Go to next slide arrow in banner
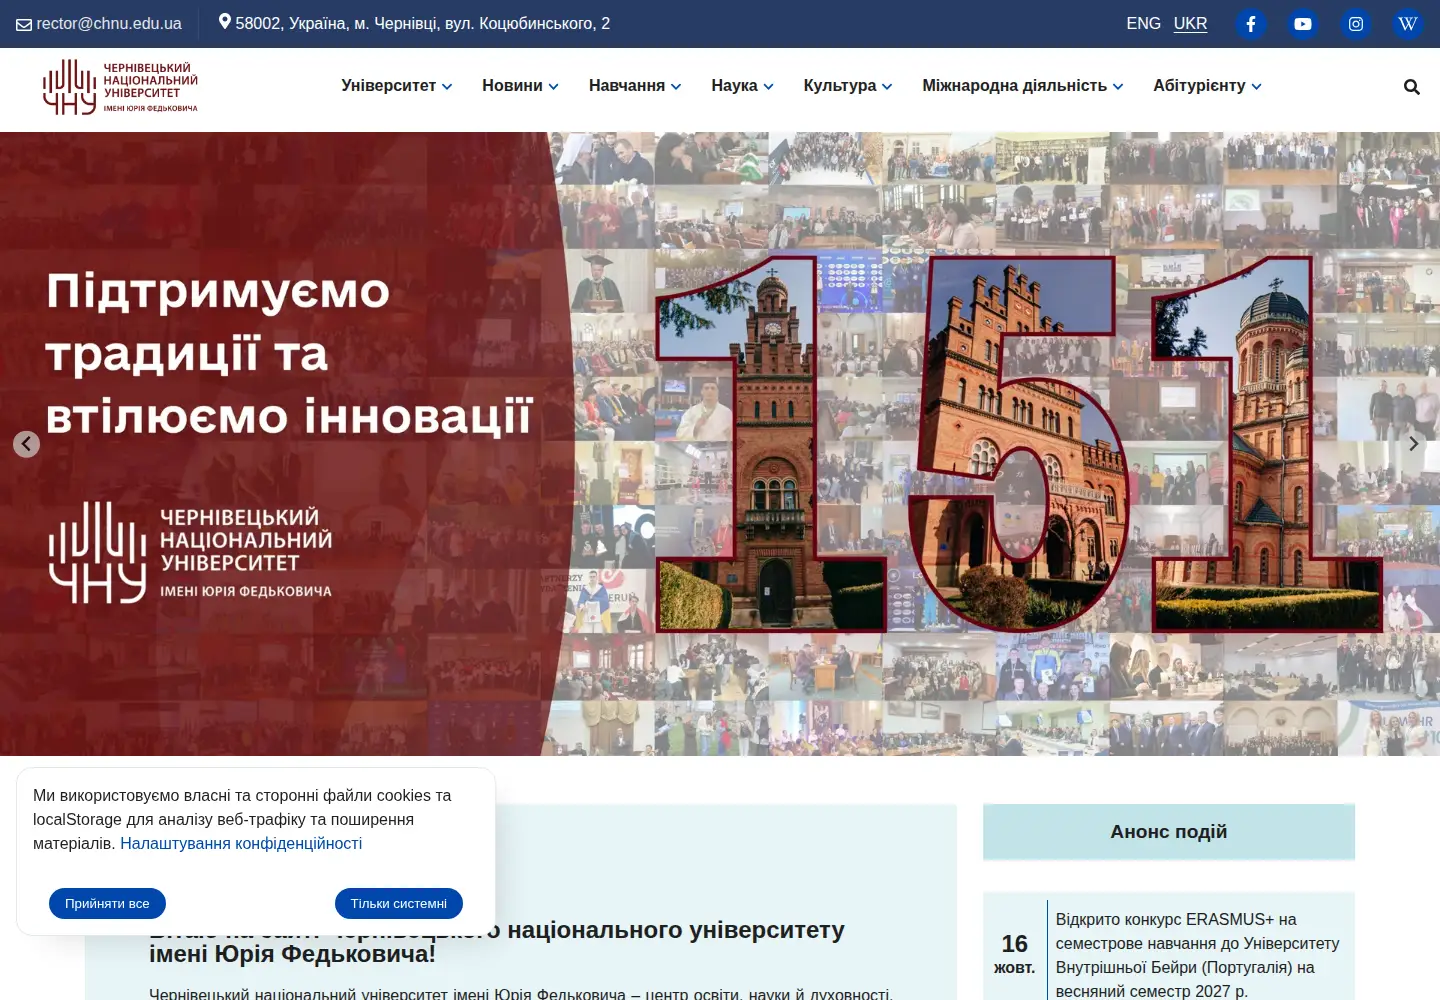The image size is (1440, 1000). pyautogui.click(x=1413, y=444)
